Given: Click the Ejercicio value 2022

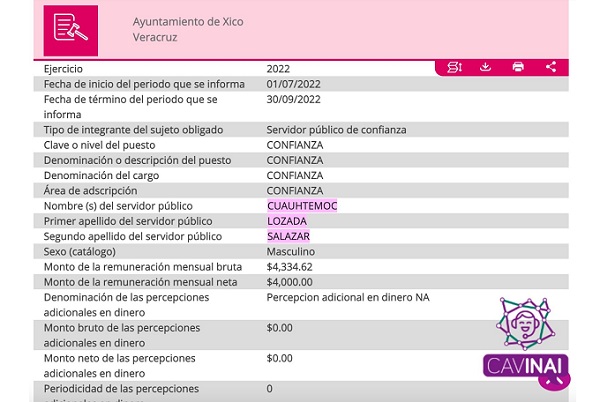Looking at the screenshot, I should tap(279, 69).
